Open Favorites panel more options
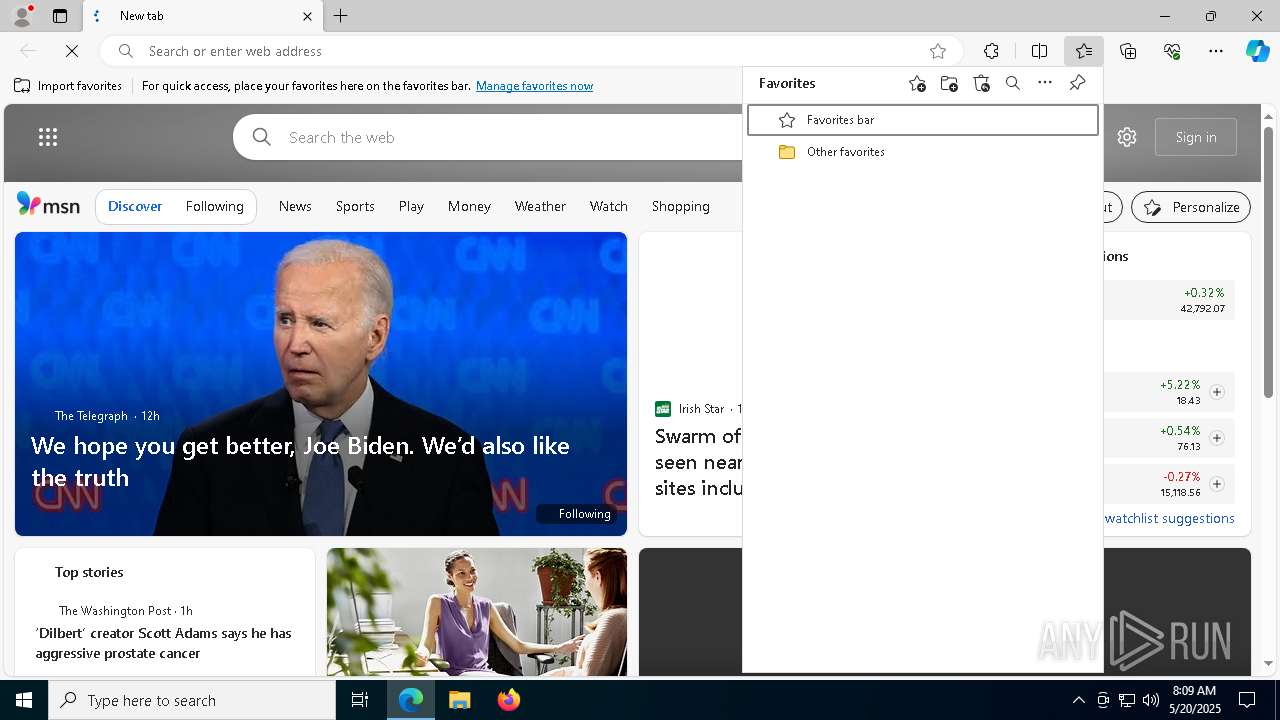This screenshot has width=1280, height=720. tap(1045, 84)
